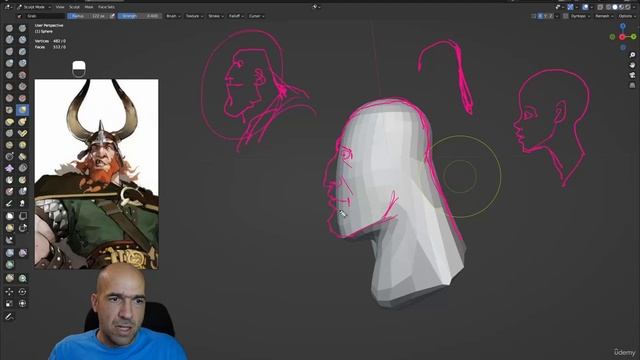Select the Move transform tool
Screen dimensions: 640x360
(9, 291)
